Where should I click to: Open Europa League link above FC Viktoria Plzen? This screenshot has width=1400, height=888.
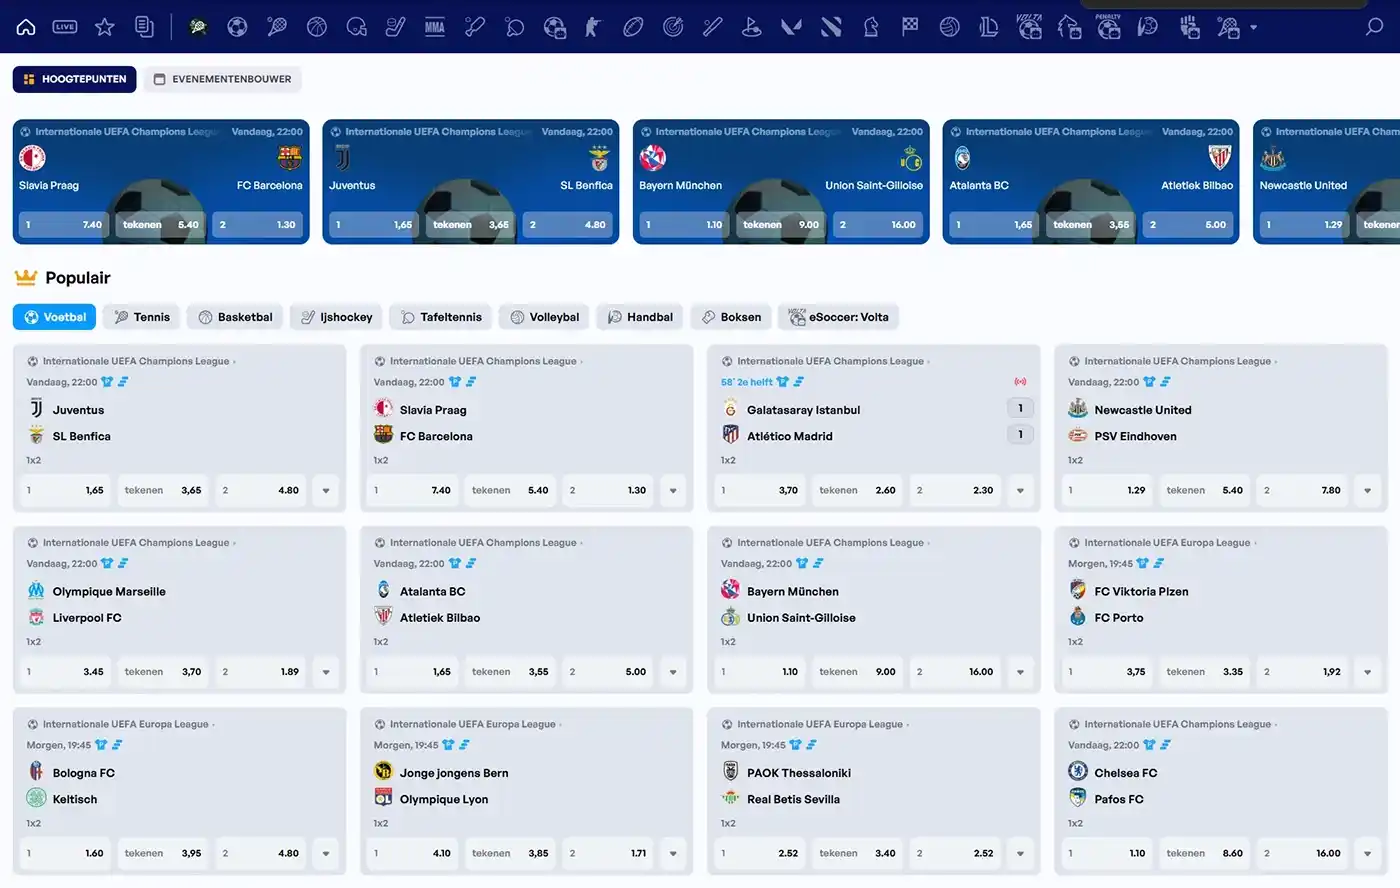pos(1167,543)
